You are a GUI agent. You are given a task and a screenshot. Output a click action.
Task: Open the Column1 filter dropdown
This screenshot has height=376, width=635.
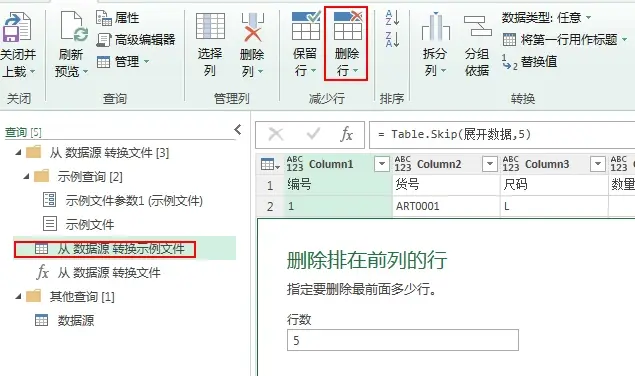(x=382, y=164)
